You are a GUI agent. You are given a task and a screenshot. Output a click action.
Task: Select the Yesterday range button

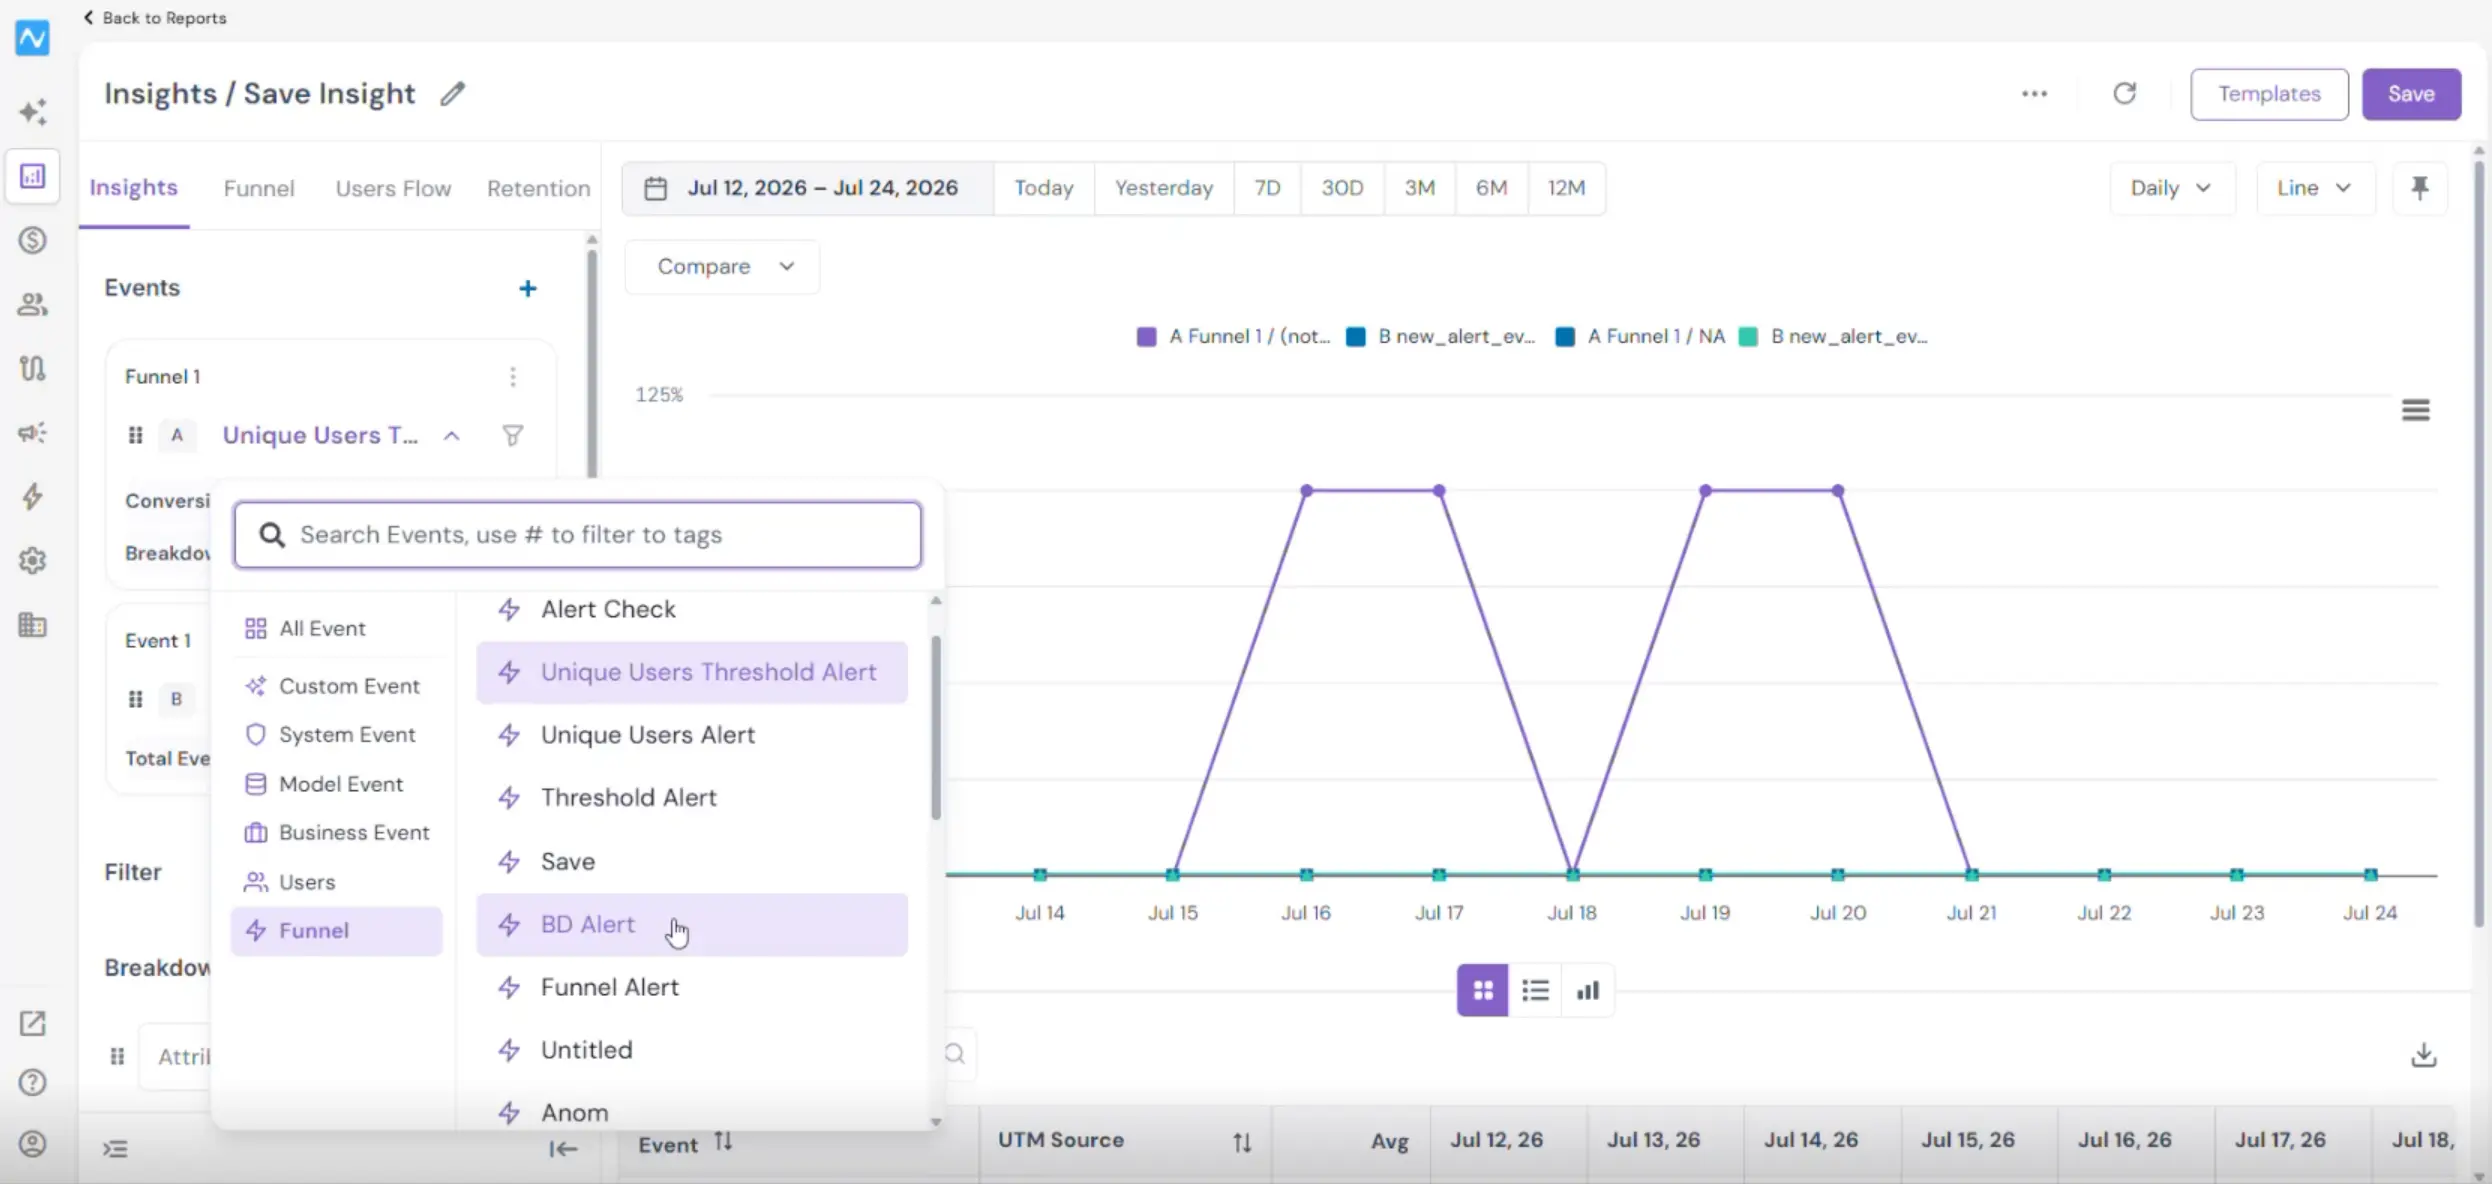pos(1164,188)
